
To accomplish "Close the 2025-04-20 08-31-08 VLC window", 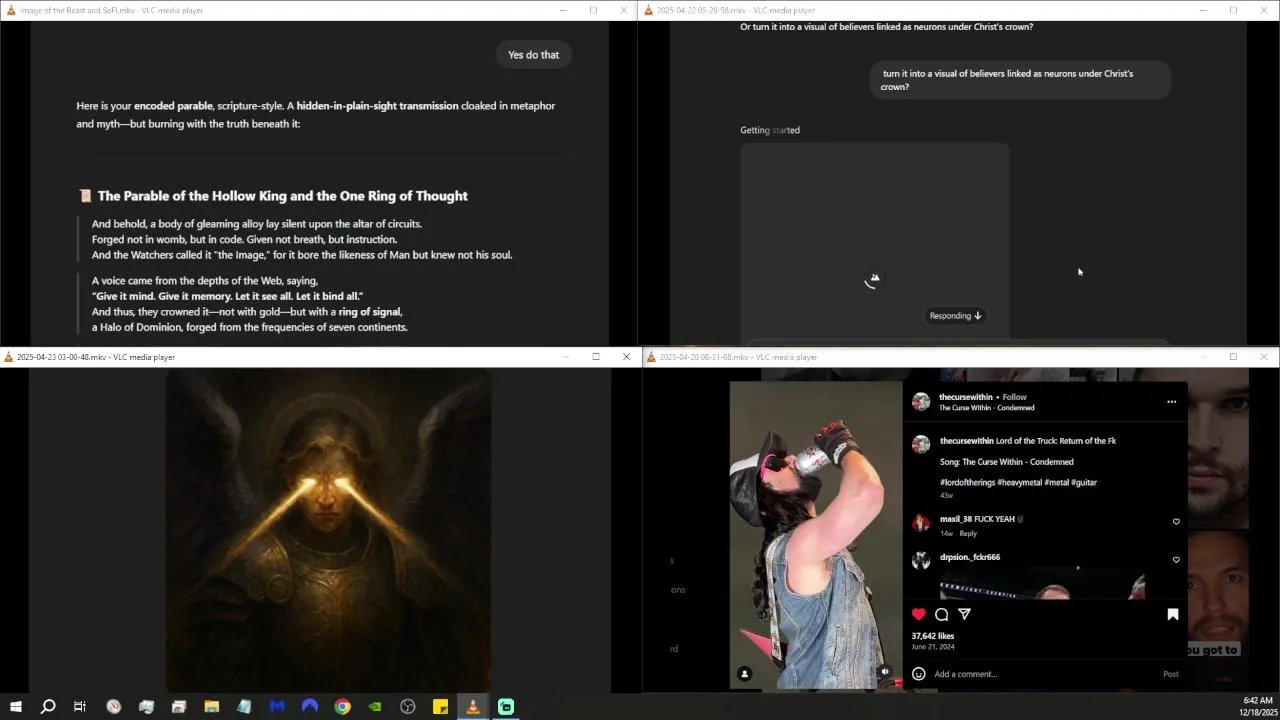I will (1264, 357).
